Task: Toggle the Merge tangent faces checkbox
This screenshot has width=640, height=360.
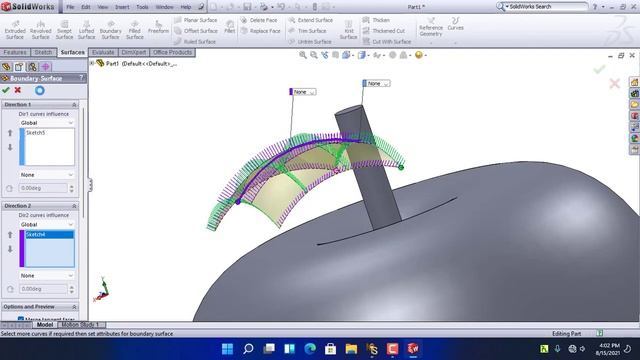Action: point(20,319)
